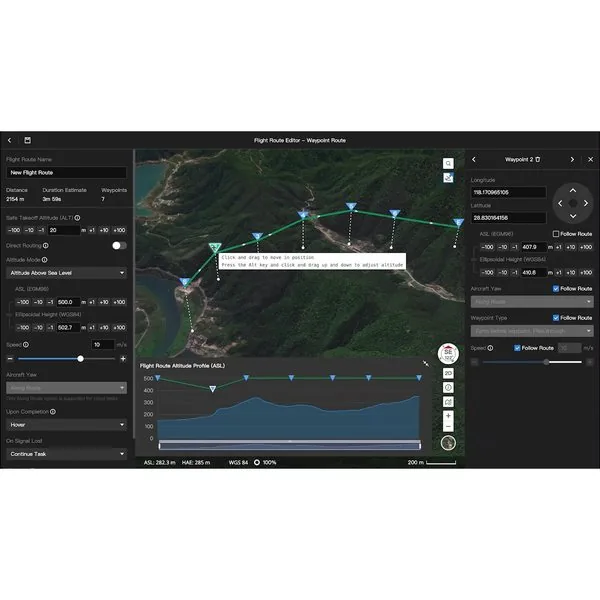Delete Waypoint 2 with the trash icon

pyautogui.click(x=538, y=160)
